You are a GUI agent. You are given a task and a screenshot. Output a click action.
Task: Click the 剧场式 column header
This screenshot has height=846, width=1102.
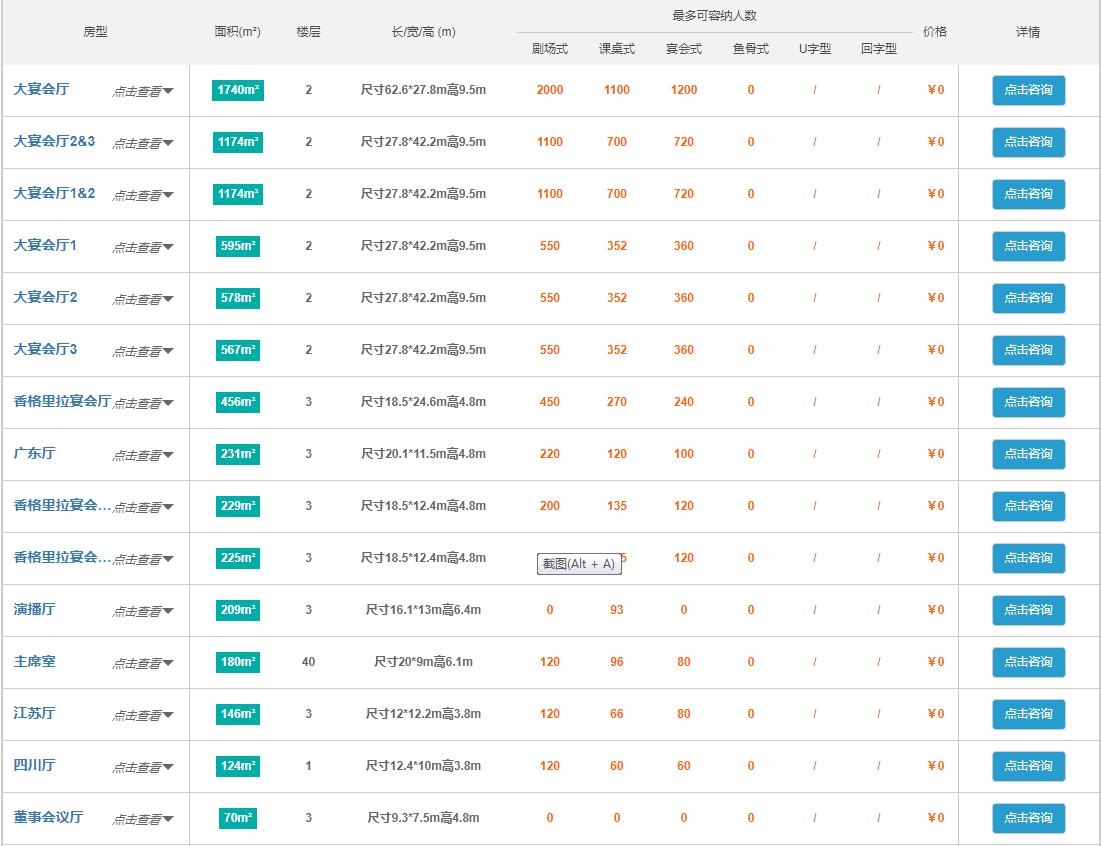[550, 49]
